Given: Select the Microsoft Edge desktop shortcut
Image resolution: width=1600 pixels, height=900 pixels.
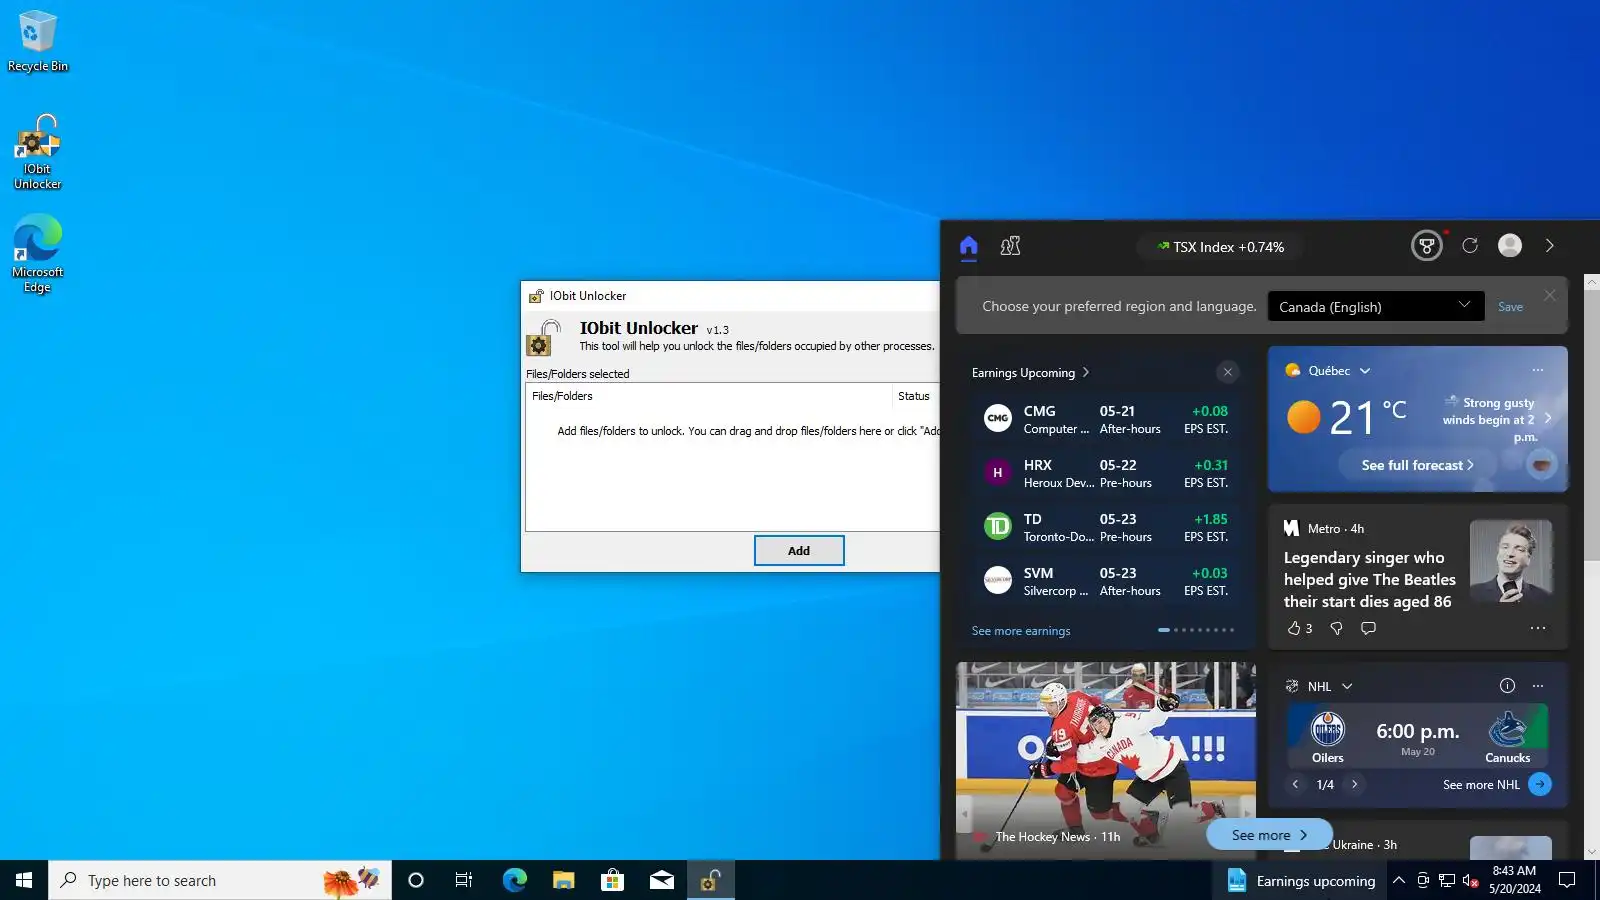Looking at the screenshot, I should [38, 254].
